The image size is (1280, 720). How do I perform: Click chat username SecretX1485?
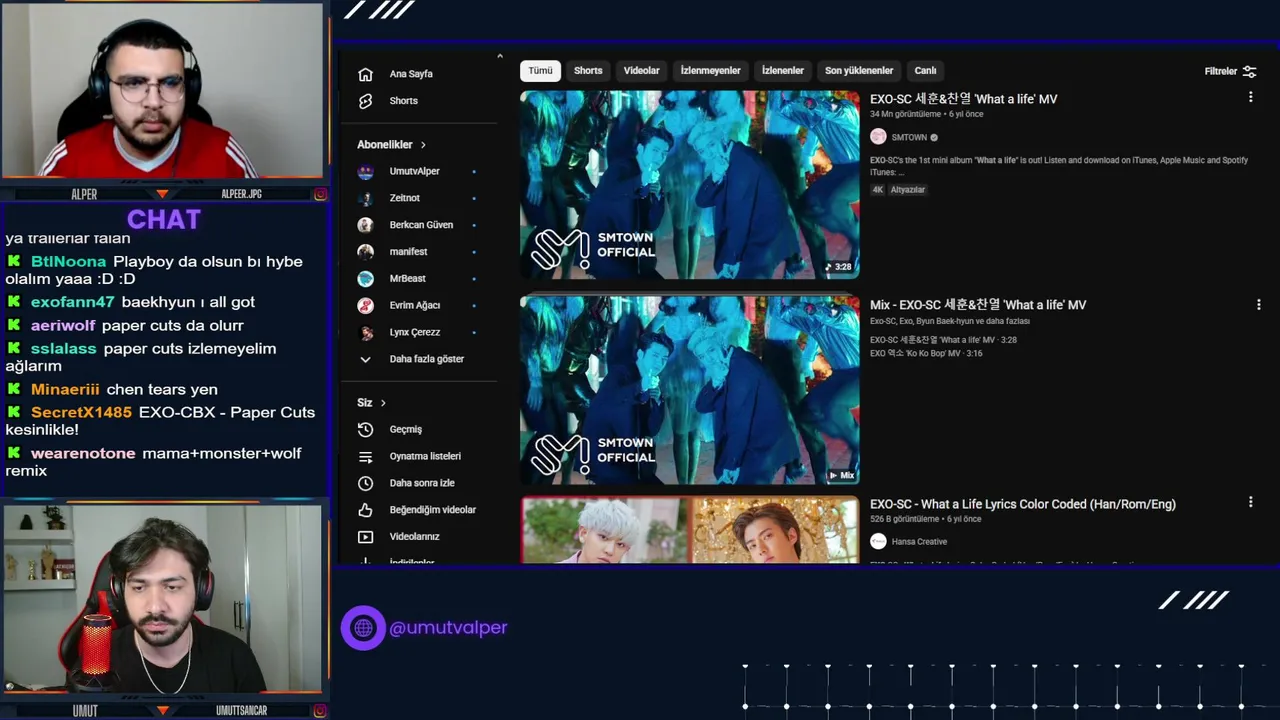(81, 413)
